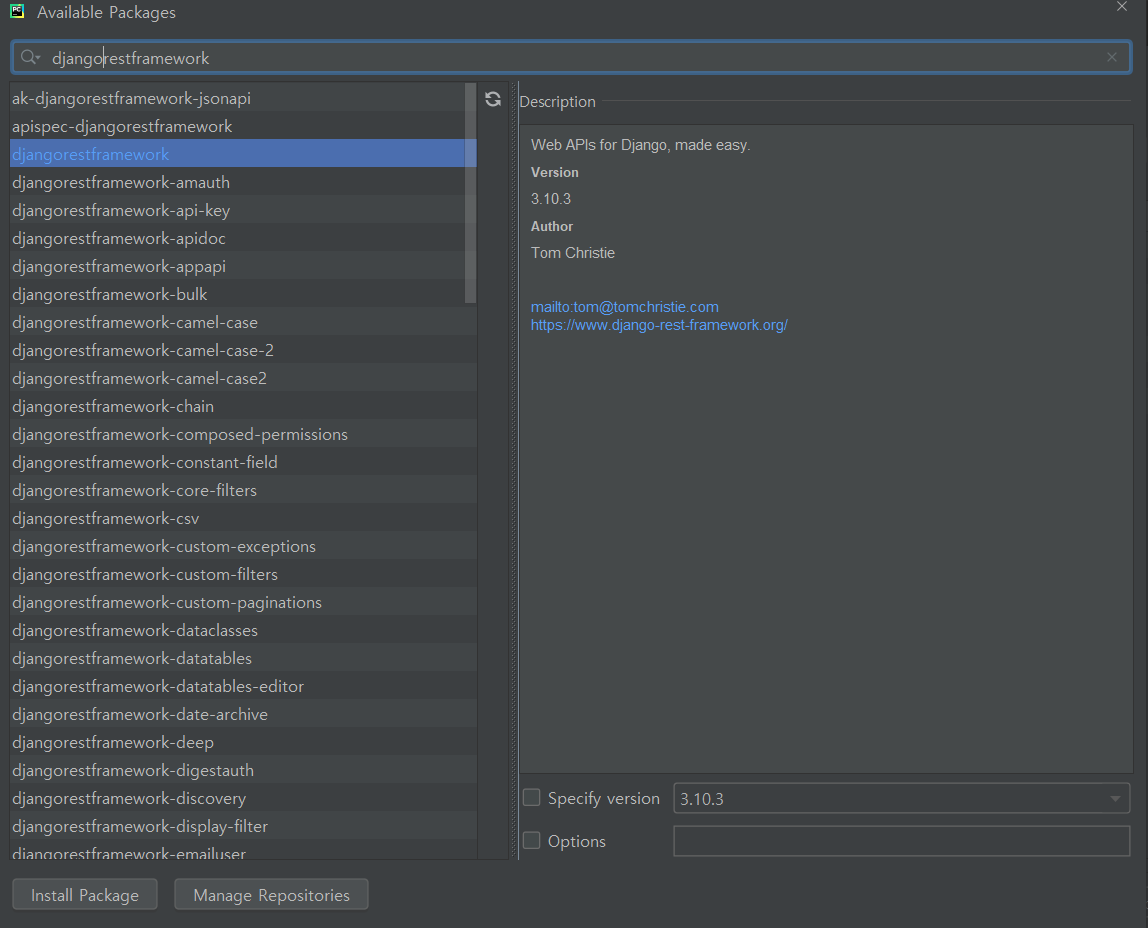
Task: Select djangorestframework-csv package
Action: 242,517
